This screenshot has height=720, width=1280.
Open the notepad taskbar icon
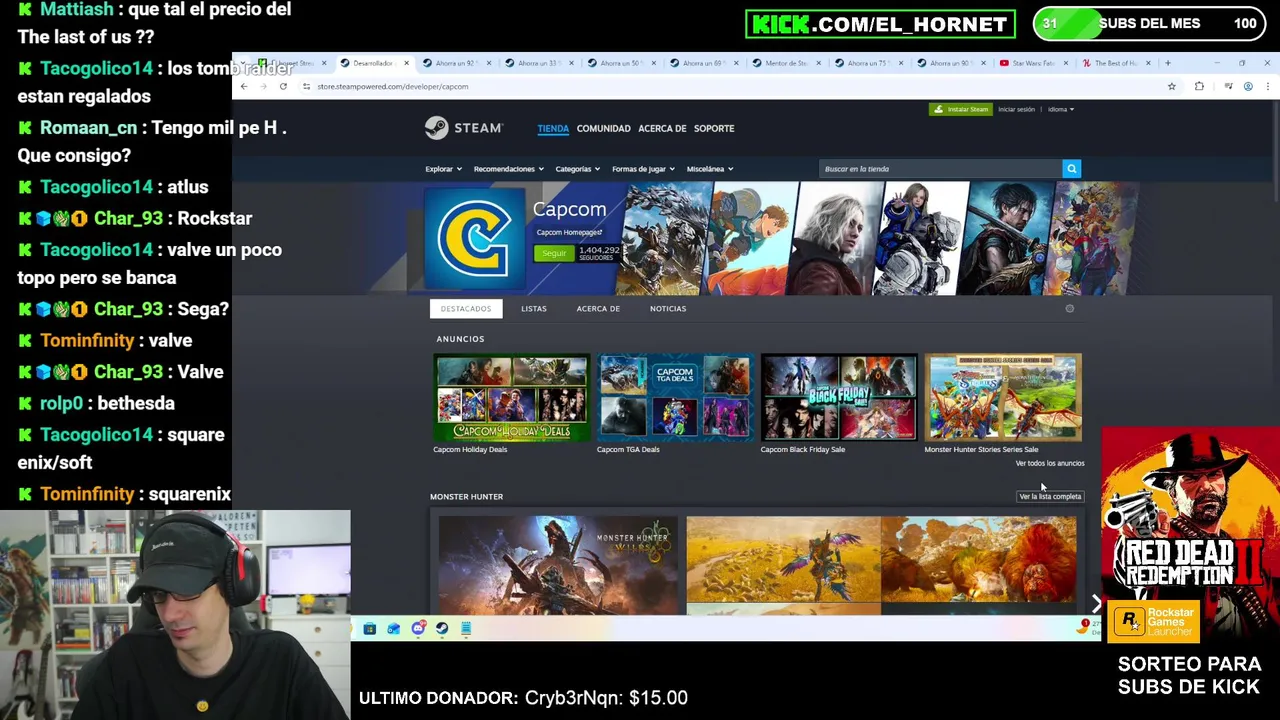tap(466, 628)
